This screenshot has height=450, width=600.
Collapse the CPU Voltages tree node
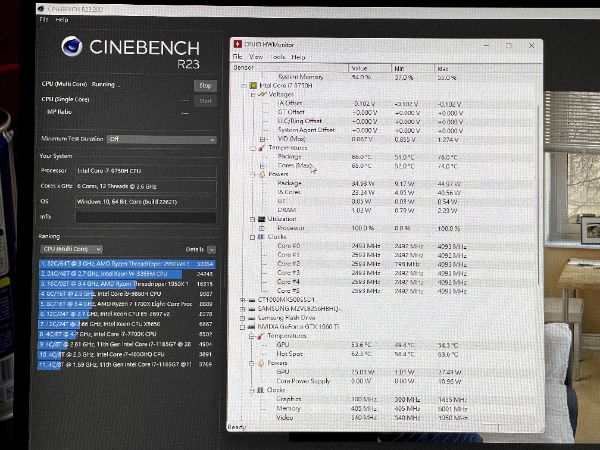pyautogui.click(x=253, y=95)
